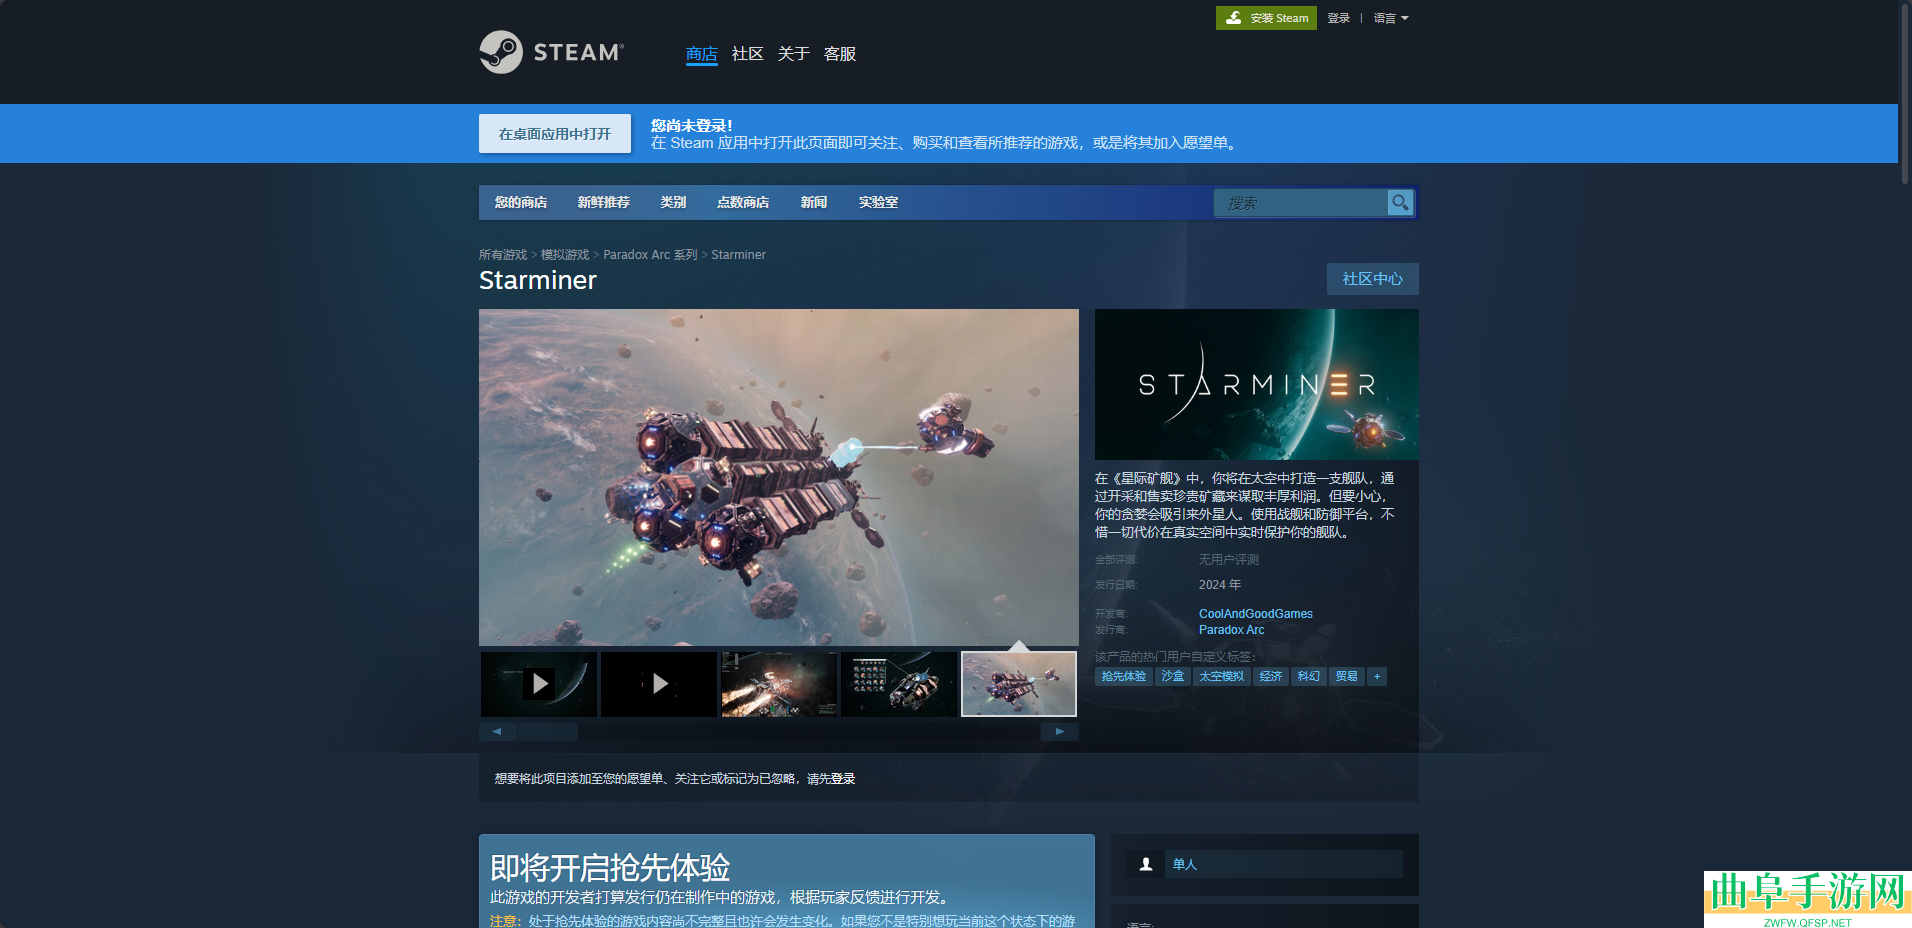Click the 太空模拟 tag
This screenshot has width=1912, height=928.
pyautogui.click(x=1222, y=677)
